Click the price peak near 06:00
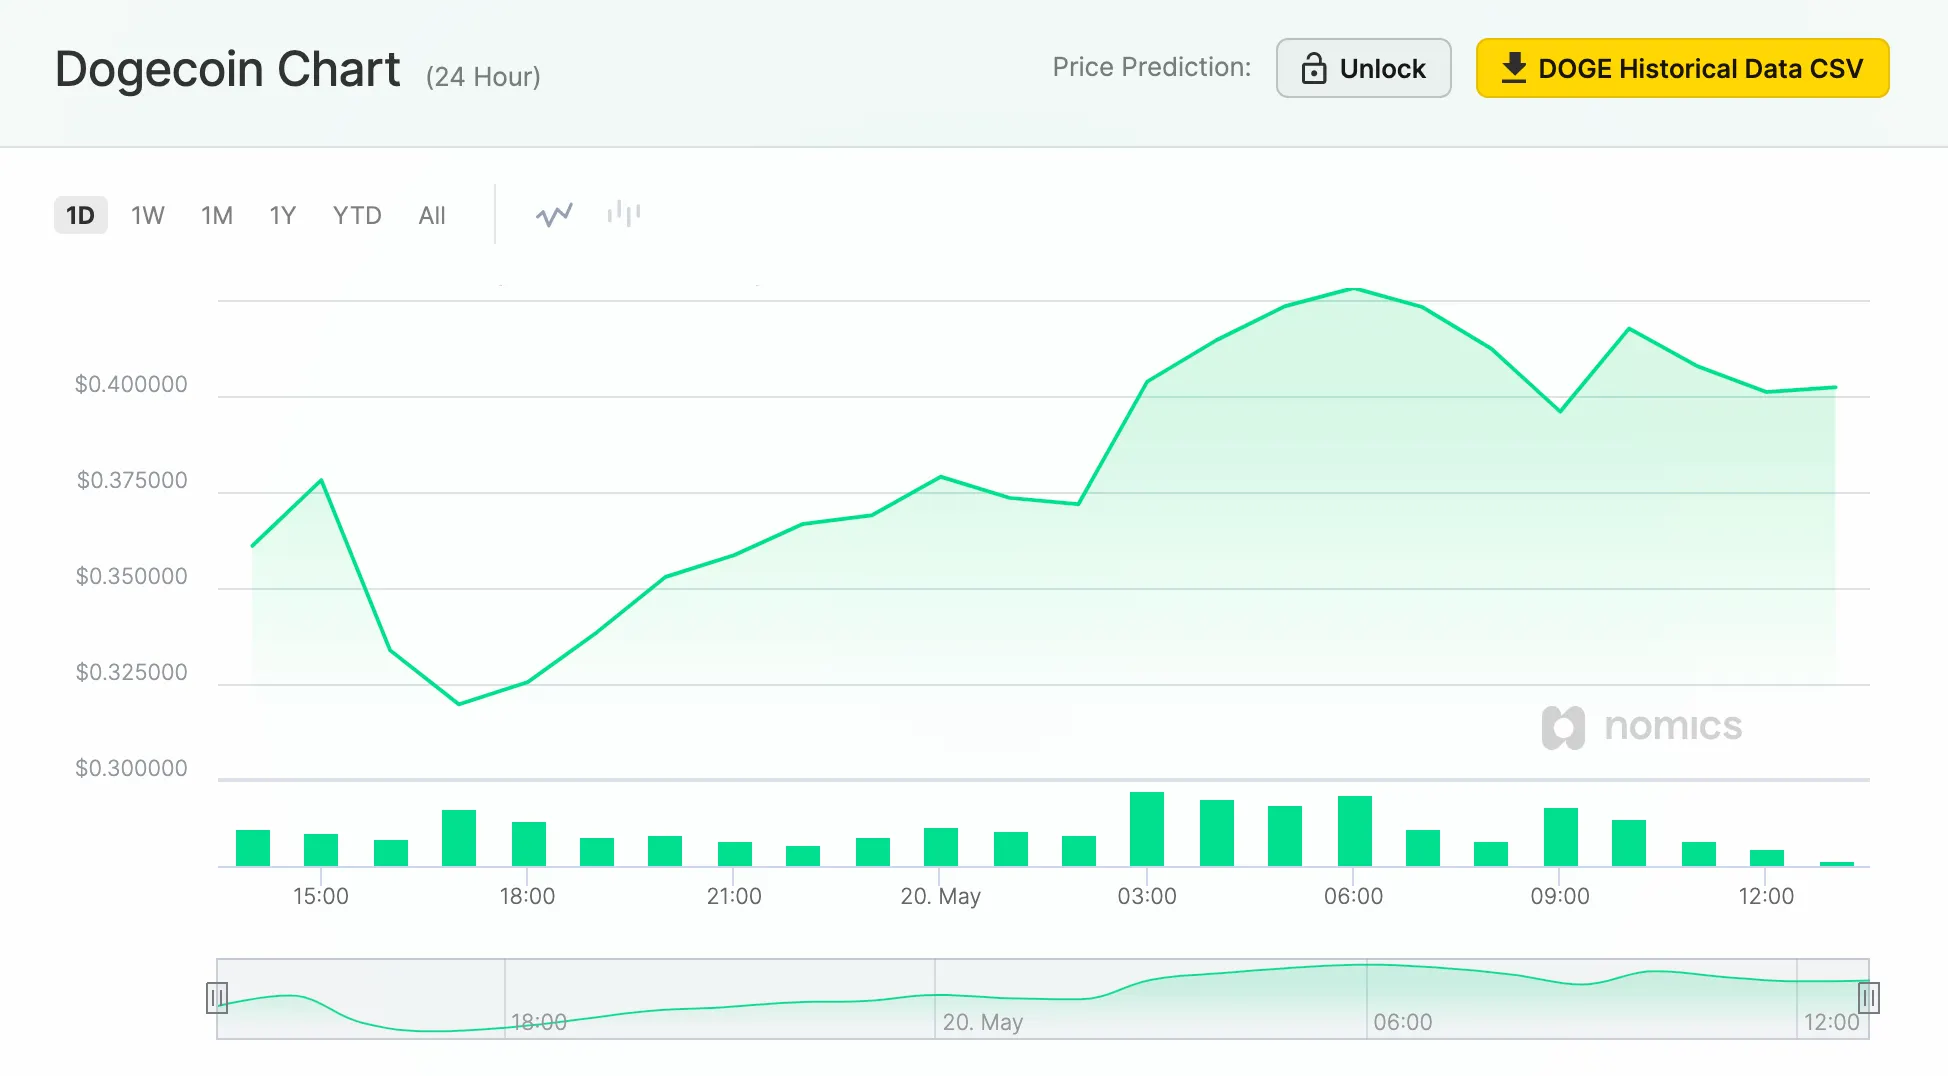The width and height of the screenshot is (1948, 1076). point(1355,289)
